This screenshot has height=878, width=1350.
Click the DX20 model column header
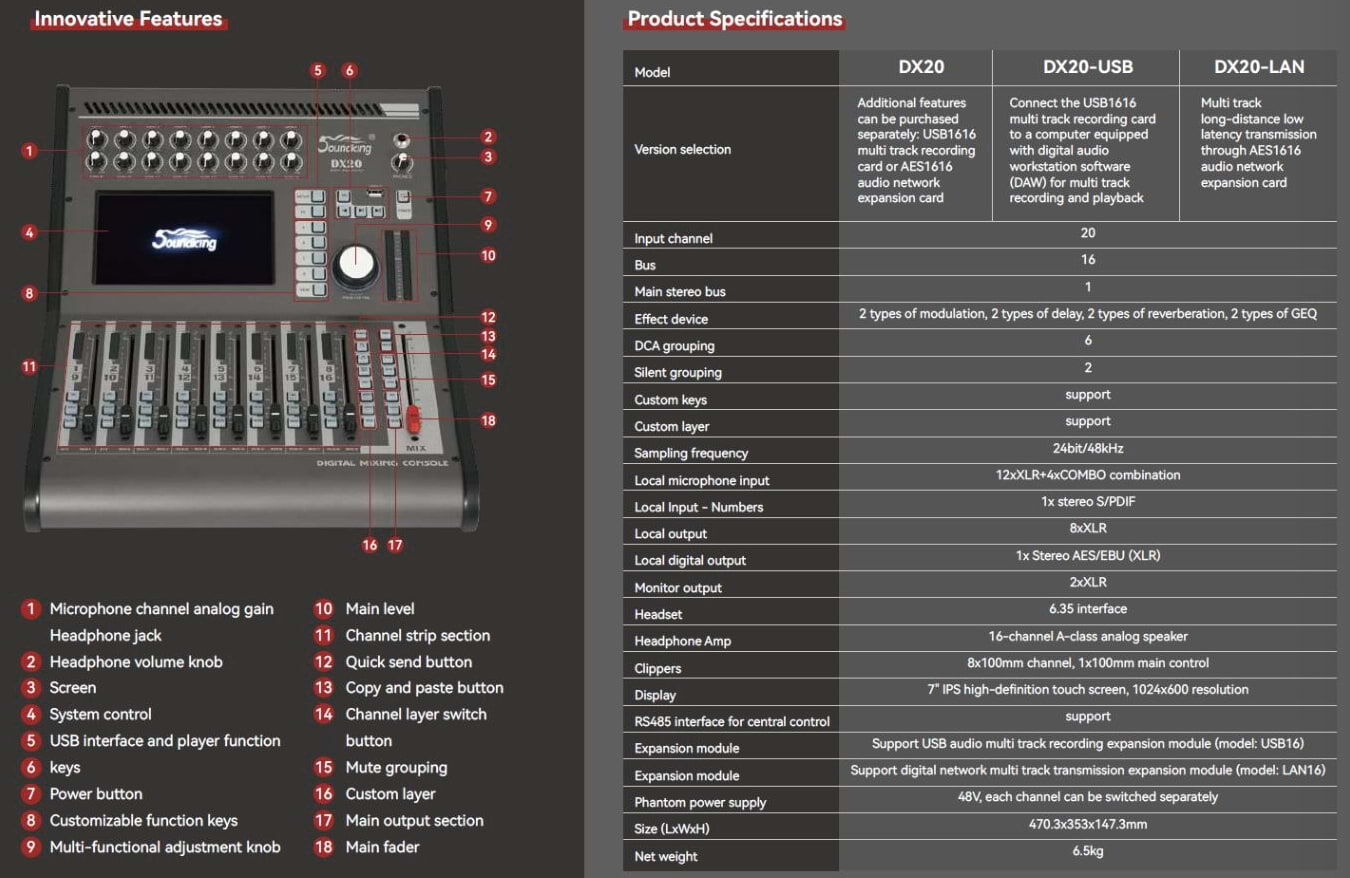click(x=915, y=68)
